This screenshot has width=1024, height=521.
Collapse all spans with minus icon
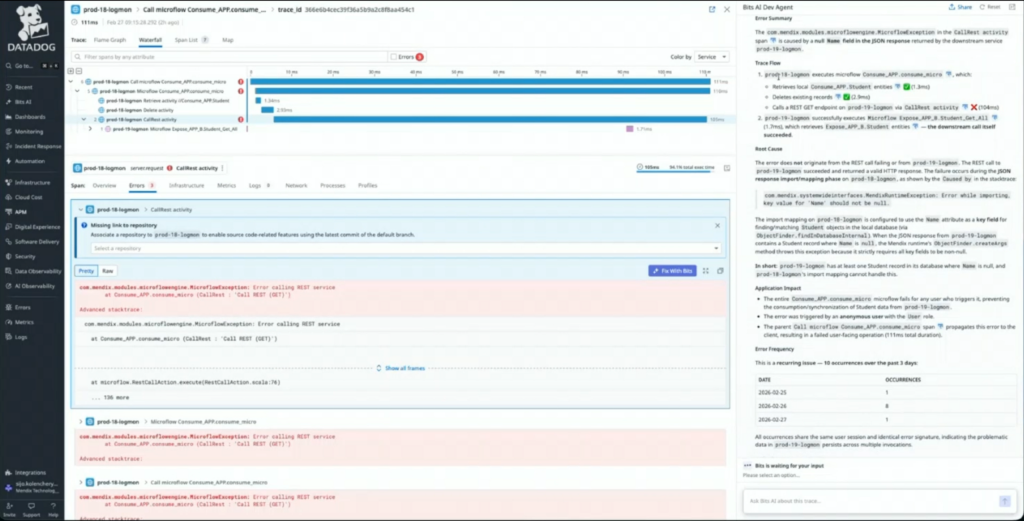79,71
